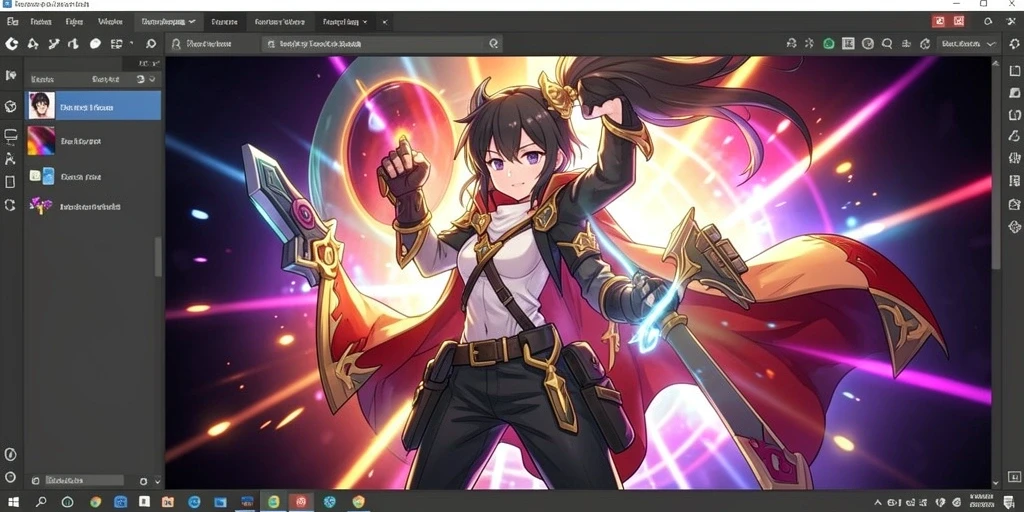The image size is (1024, 512).
Task: Open the app icon menu in menu bar
Action: 12,22
